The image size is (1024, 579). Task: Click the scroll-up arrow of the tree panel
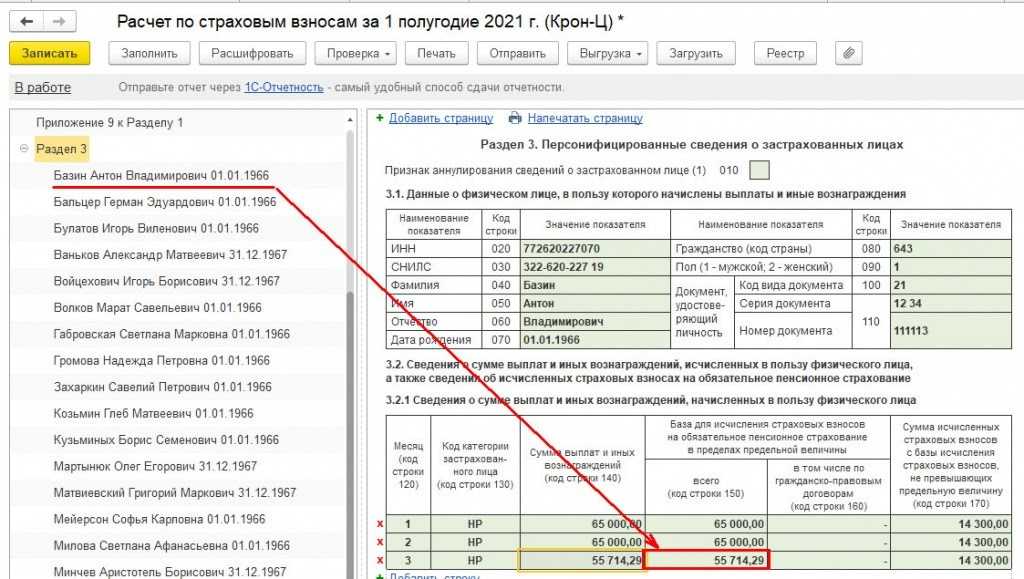pos(350,120)
